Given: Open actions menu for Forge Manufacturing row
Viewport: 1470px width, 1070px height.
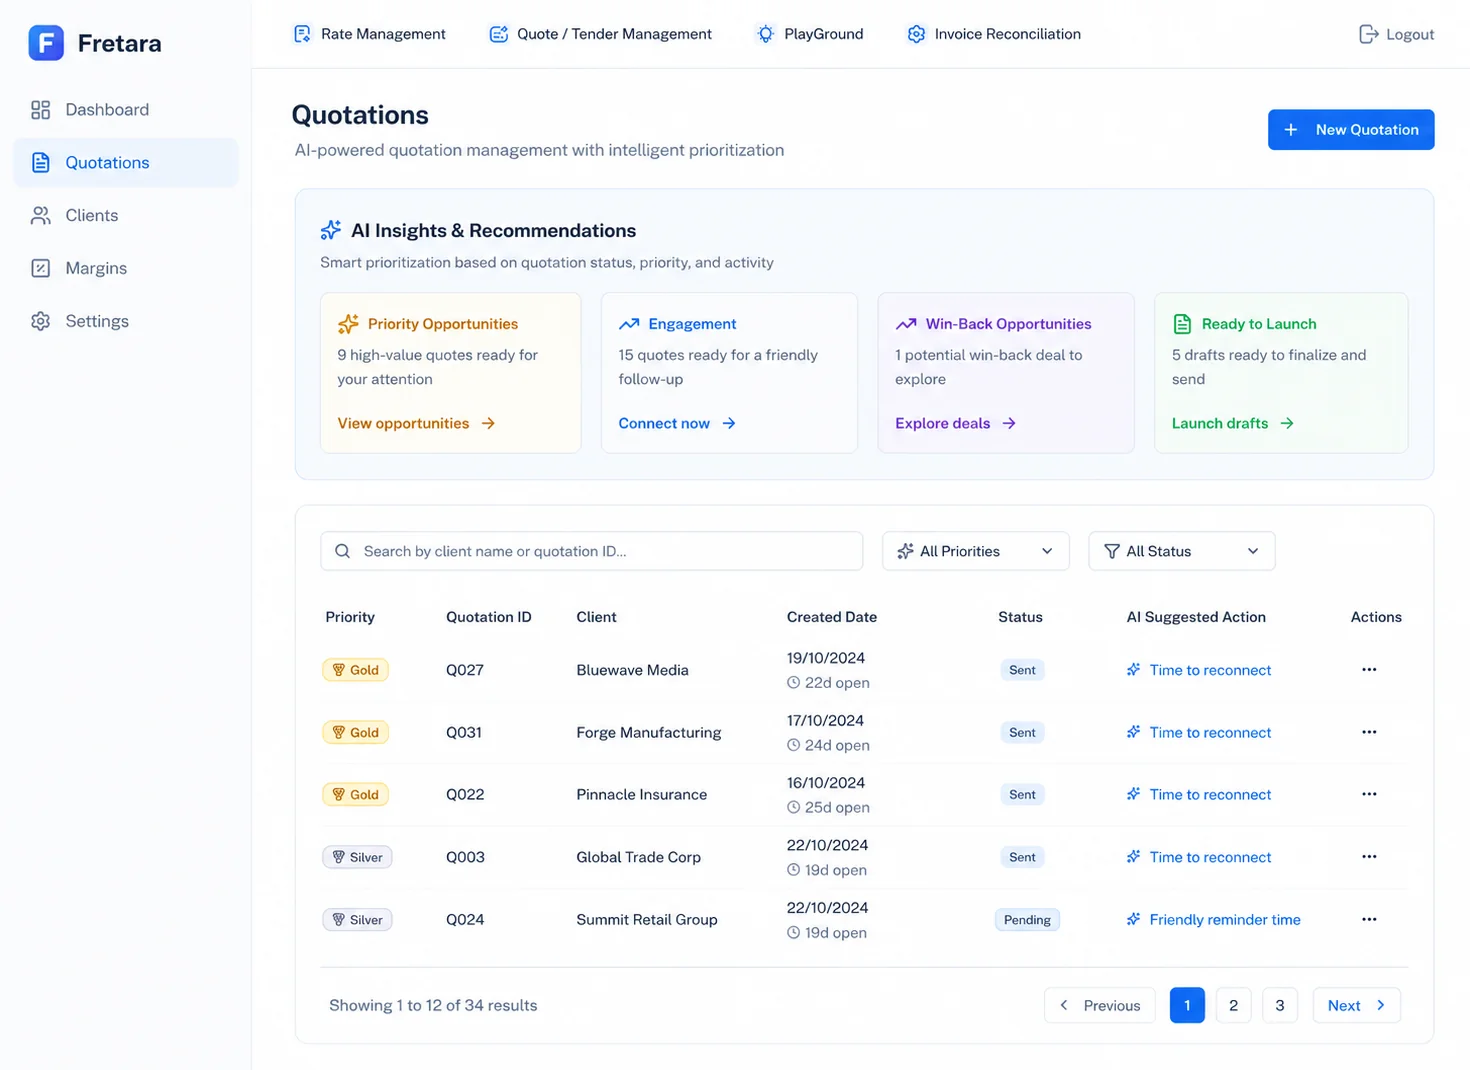Looking at the screenshot, I should coord(1369,732).
